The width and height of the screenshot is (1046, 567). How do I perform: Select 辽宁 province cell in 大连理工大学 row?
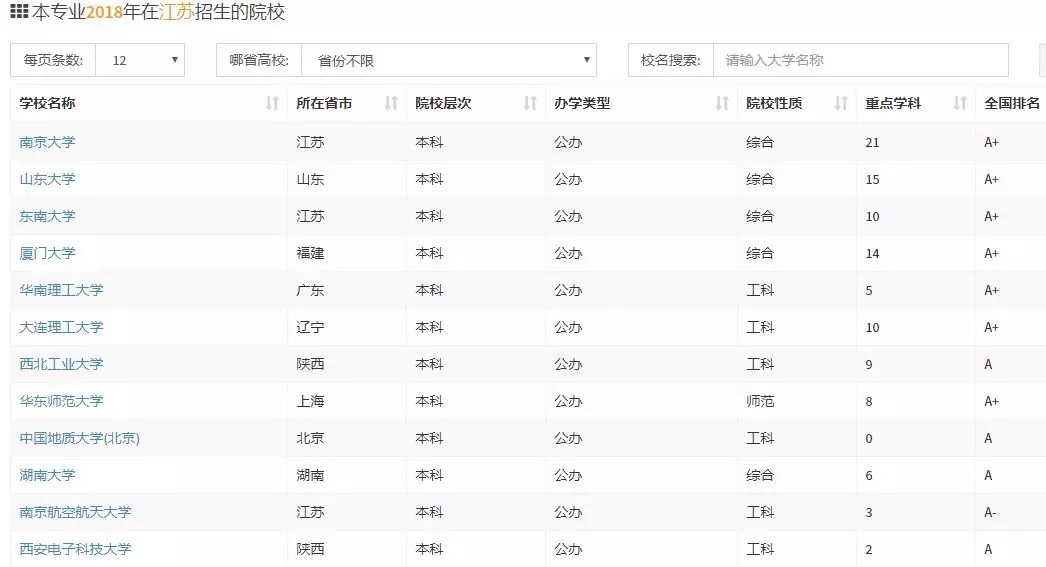310,327
